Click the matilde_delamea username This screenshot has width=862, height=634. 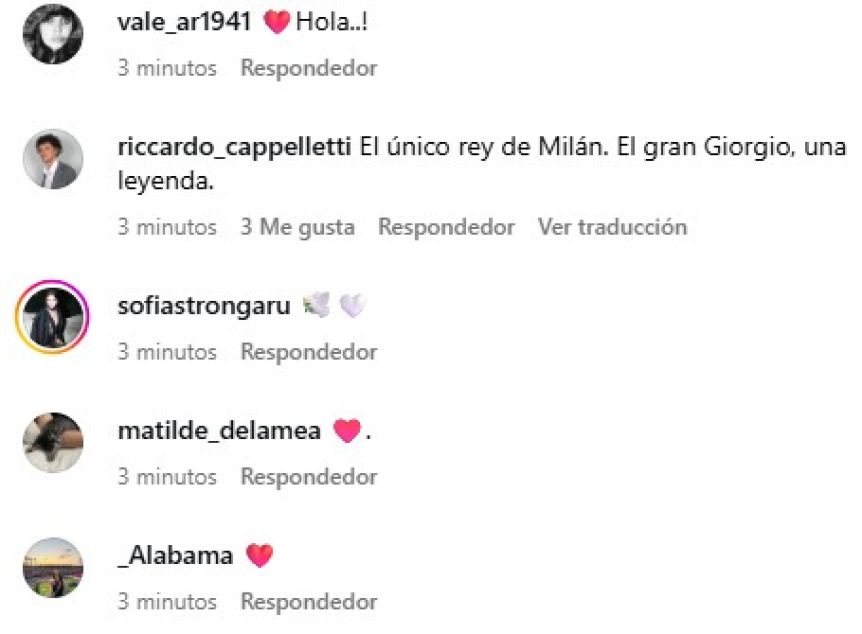(x=219, y=431)
